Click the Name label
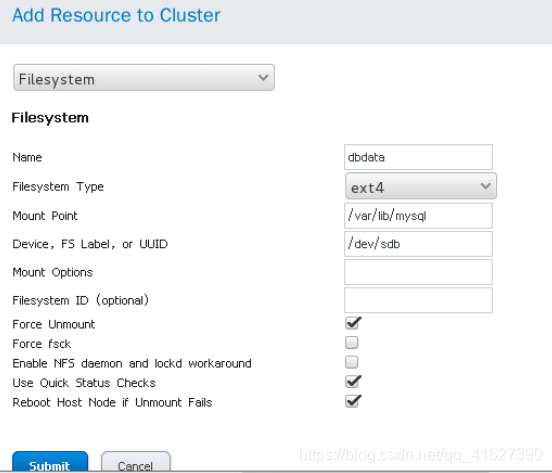 [27, 157]
